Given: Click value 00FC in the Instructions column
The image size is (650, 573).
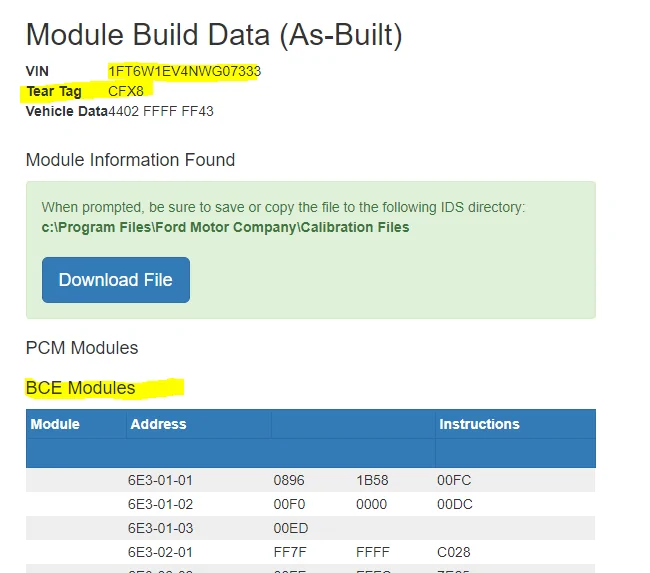Looking at the screenshot, I should coord(454,480).
